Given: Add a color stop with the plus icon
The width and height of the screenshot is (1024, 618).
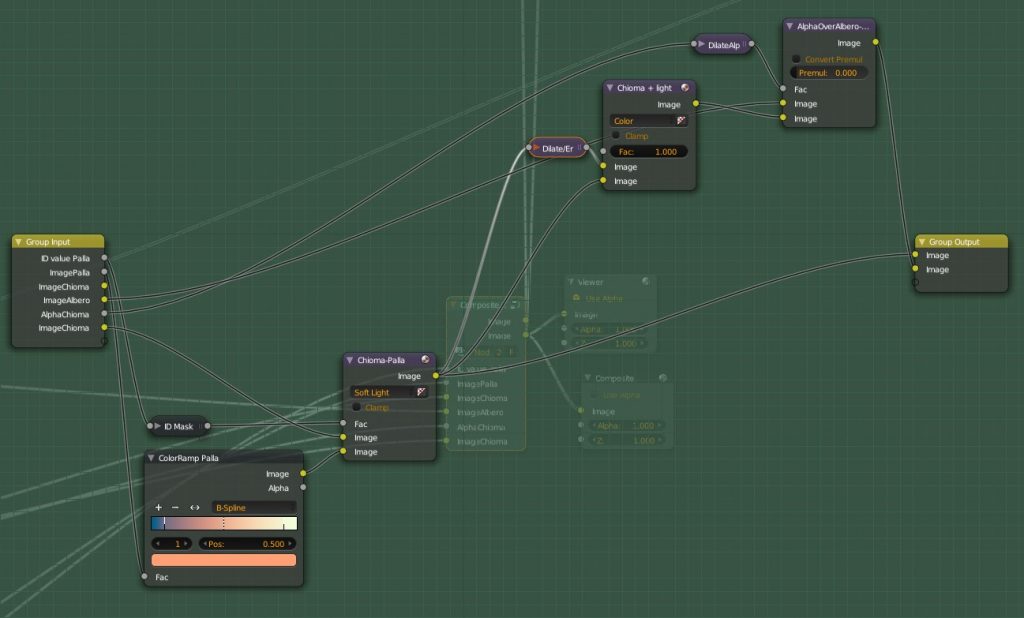Looking at the screenshot, I should tap(159, 508).
